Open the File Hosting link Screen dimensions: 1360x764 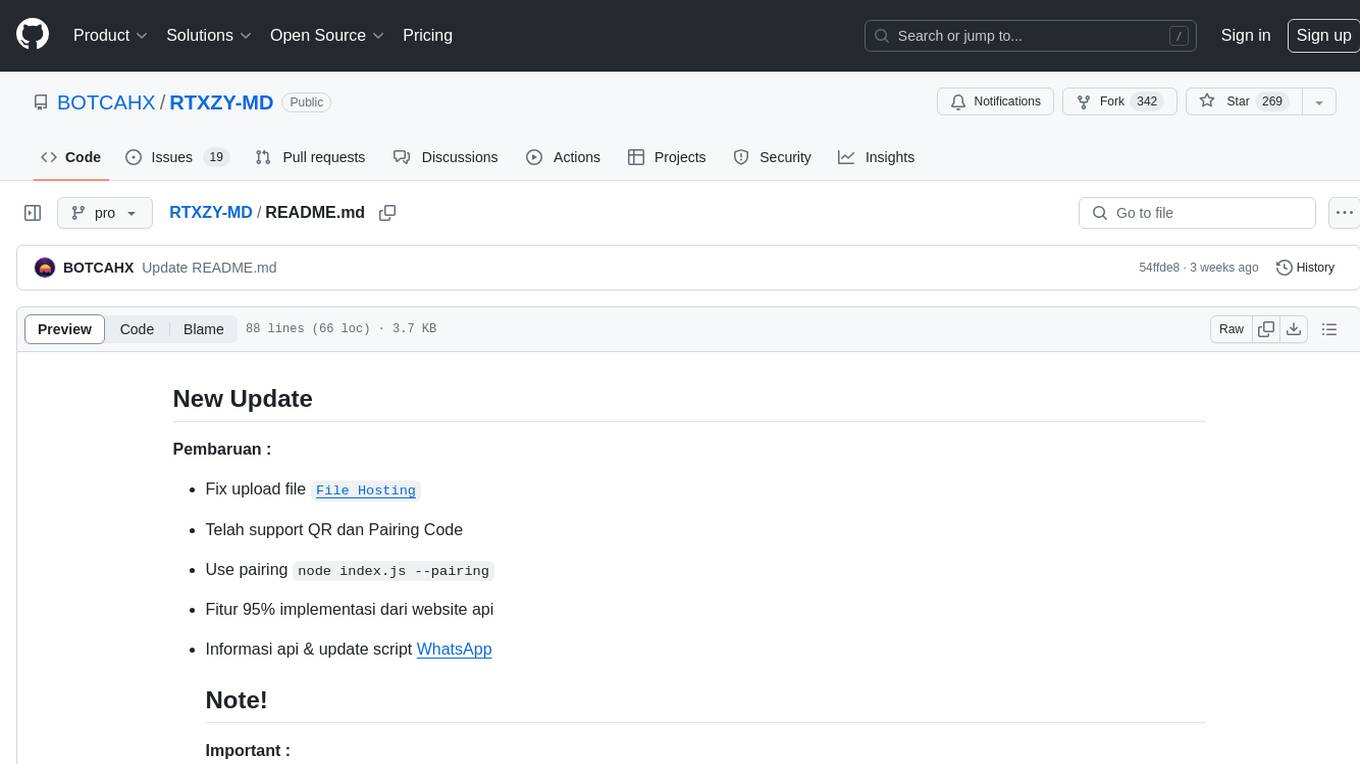pos(366,490)
